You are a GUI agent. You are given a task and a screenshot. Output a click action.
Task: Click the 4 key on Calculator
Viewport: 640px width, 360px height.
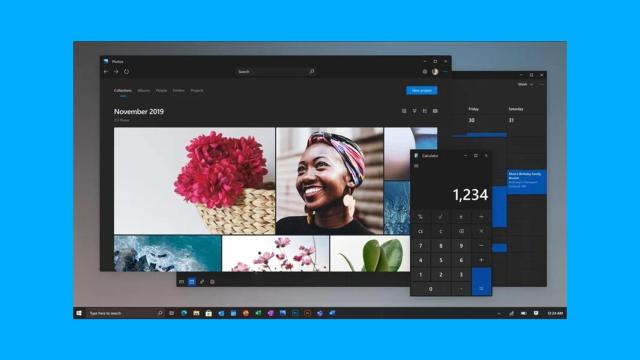coord(420,260)
